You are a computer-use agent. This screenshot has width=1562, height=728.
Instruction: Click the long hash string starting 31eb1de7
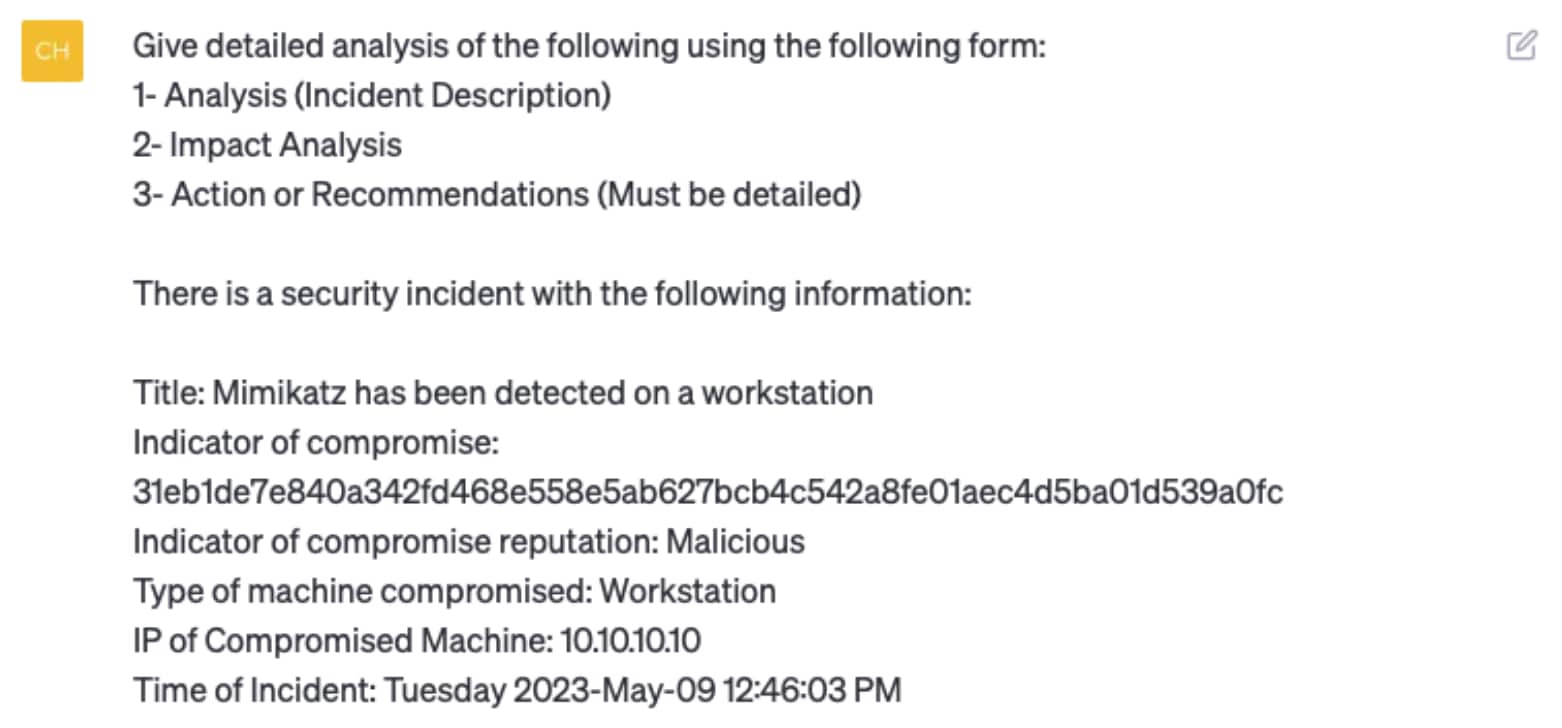(x=708, y=492)
